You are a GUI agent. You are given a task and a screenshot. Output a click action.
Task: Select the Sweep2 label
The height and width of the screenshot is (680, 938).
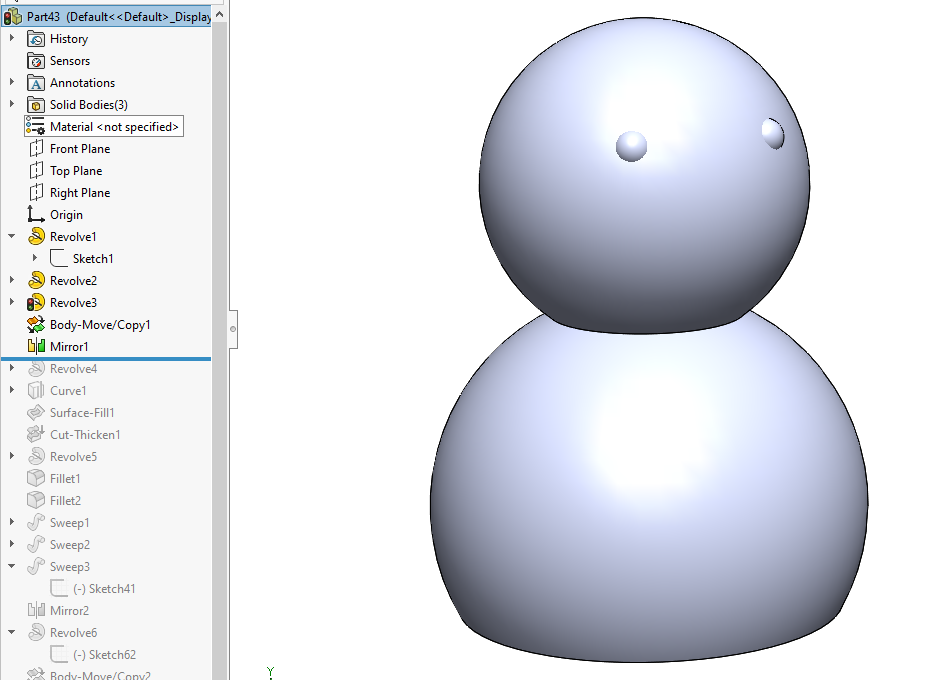69,545
